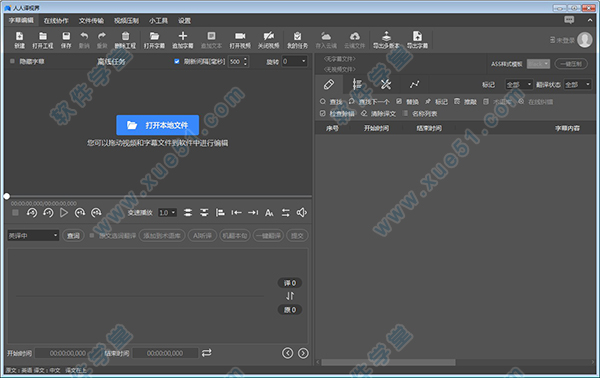This screenshot has height=378, width=600.
Task: Select the timeline-axis tab icon
Action: point(357,84)
